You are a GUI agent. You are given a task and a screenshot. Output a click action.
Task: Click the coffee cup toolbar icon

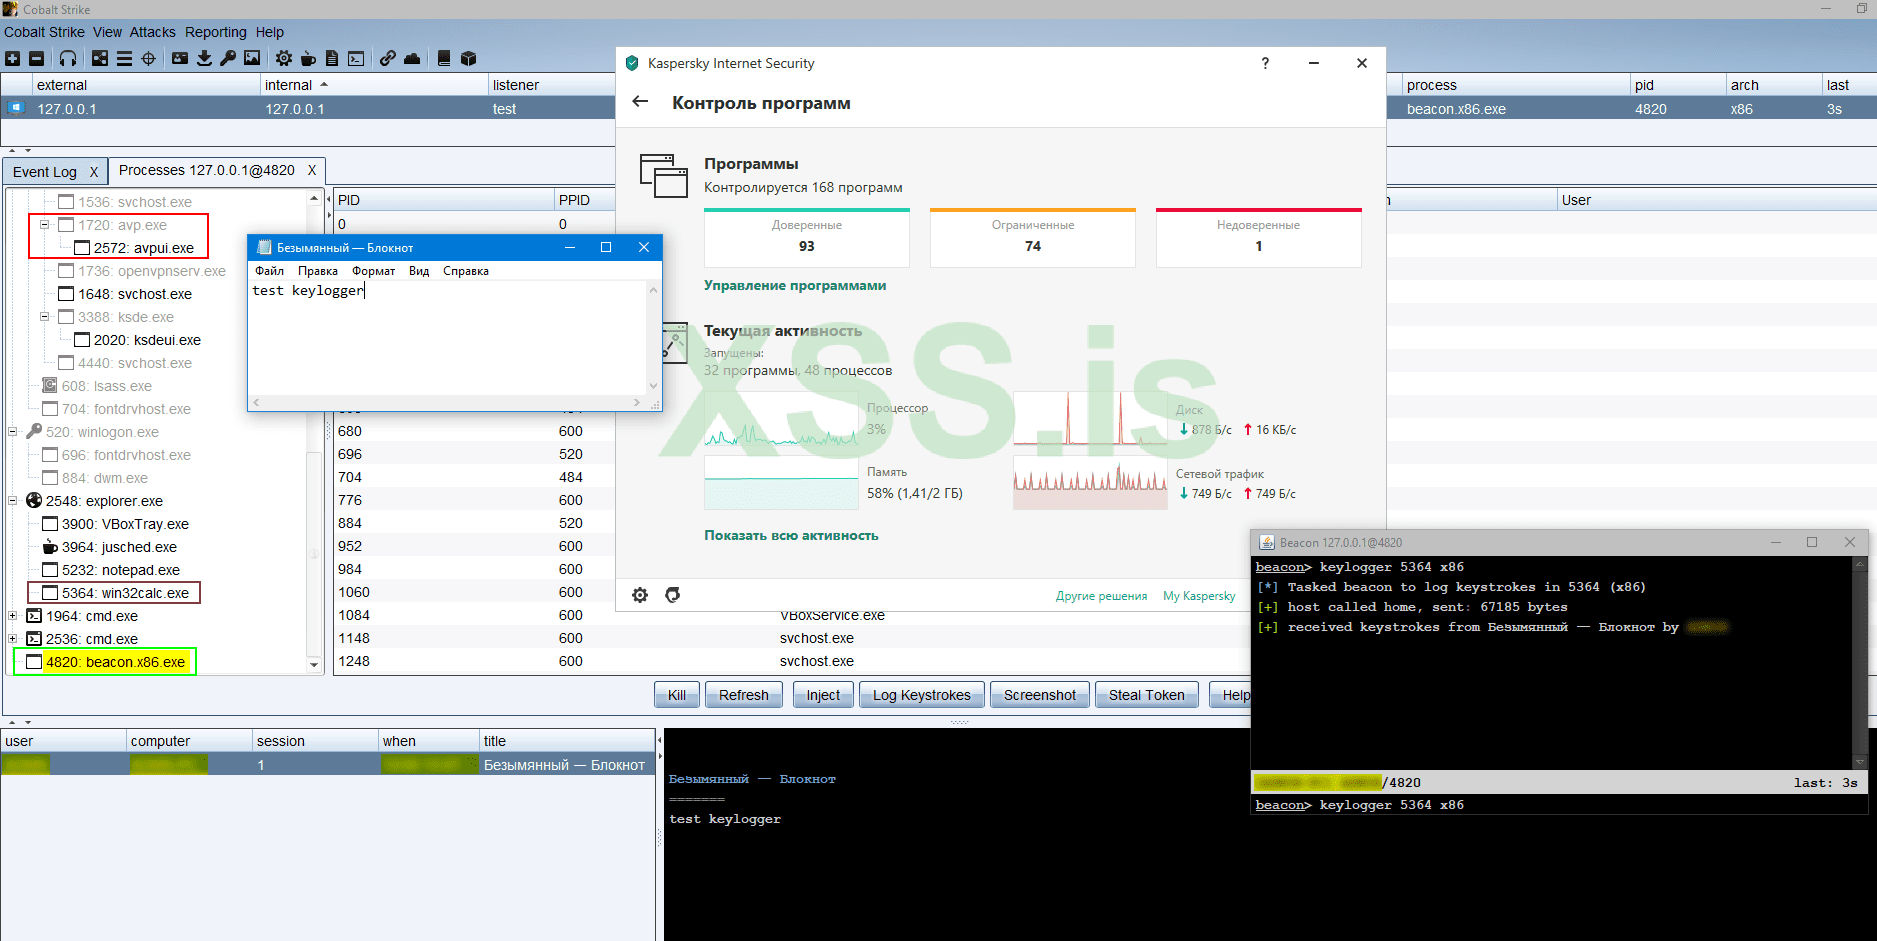pyautogui.click(x=308, y=59)
